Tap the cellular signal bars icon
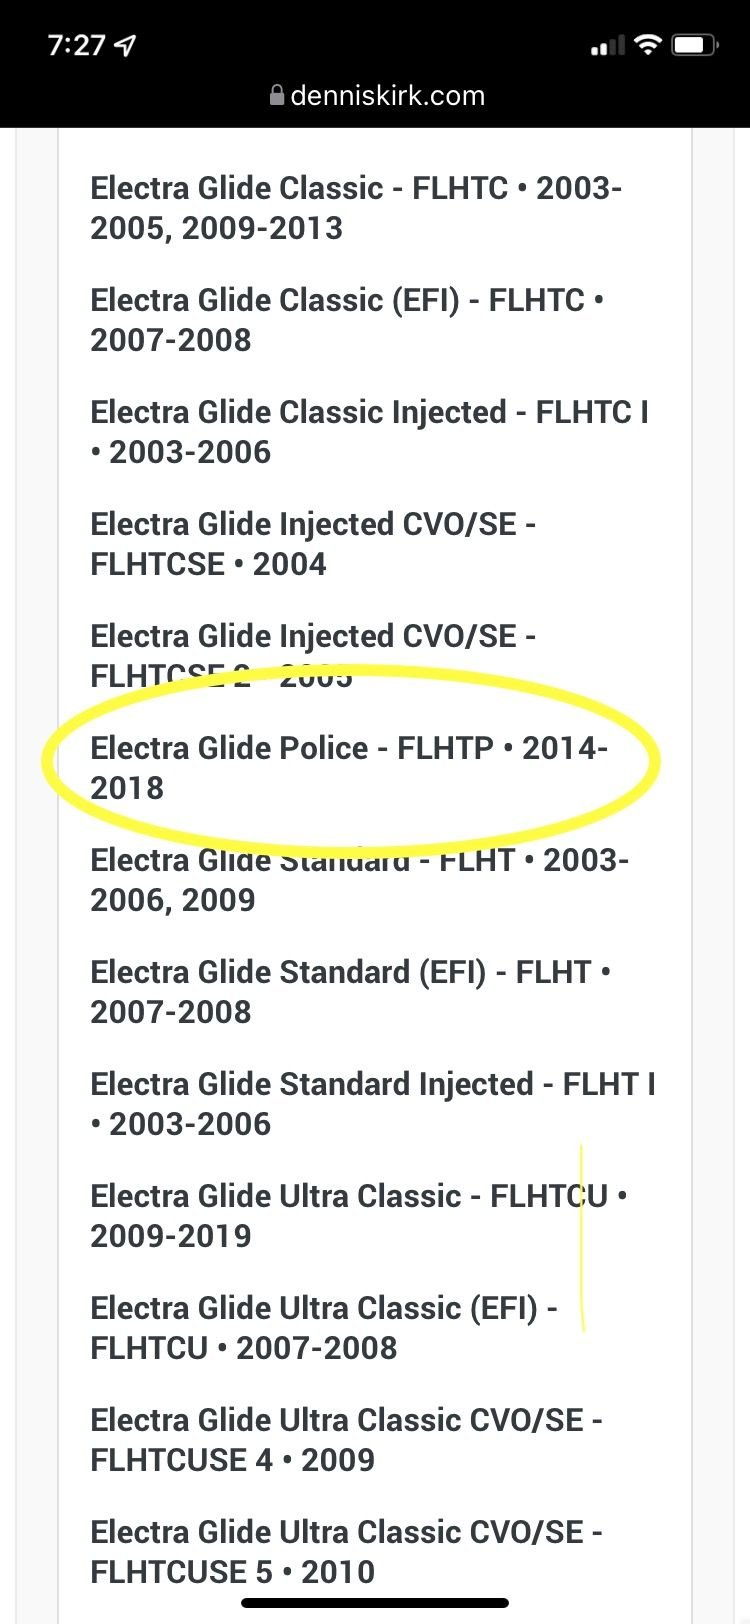Viewport: 750px width, 1624px height. [x=606, y=46]
